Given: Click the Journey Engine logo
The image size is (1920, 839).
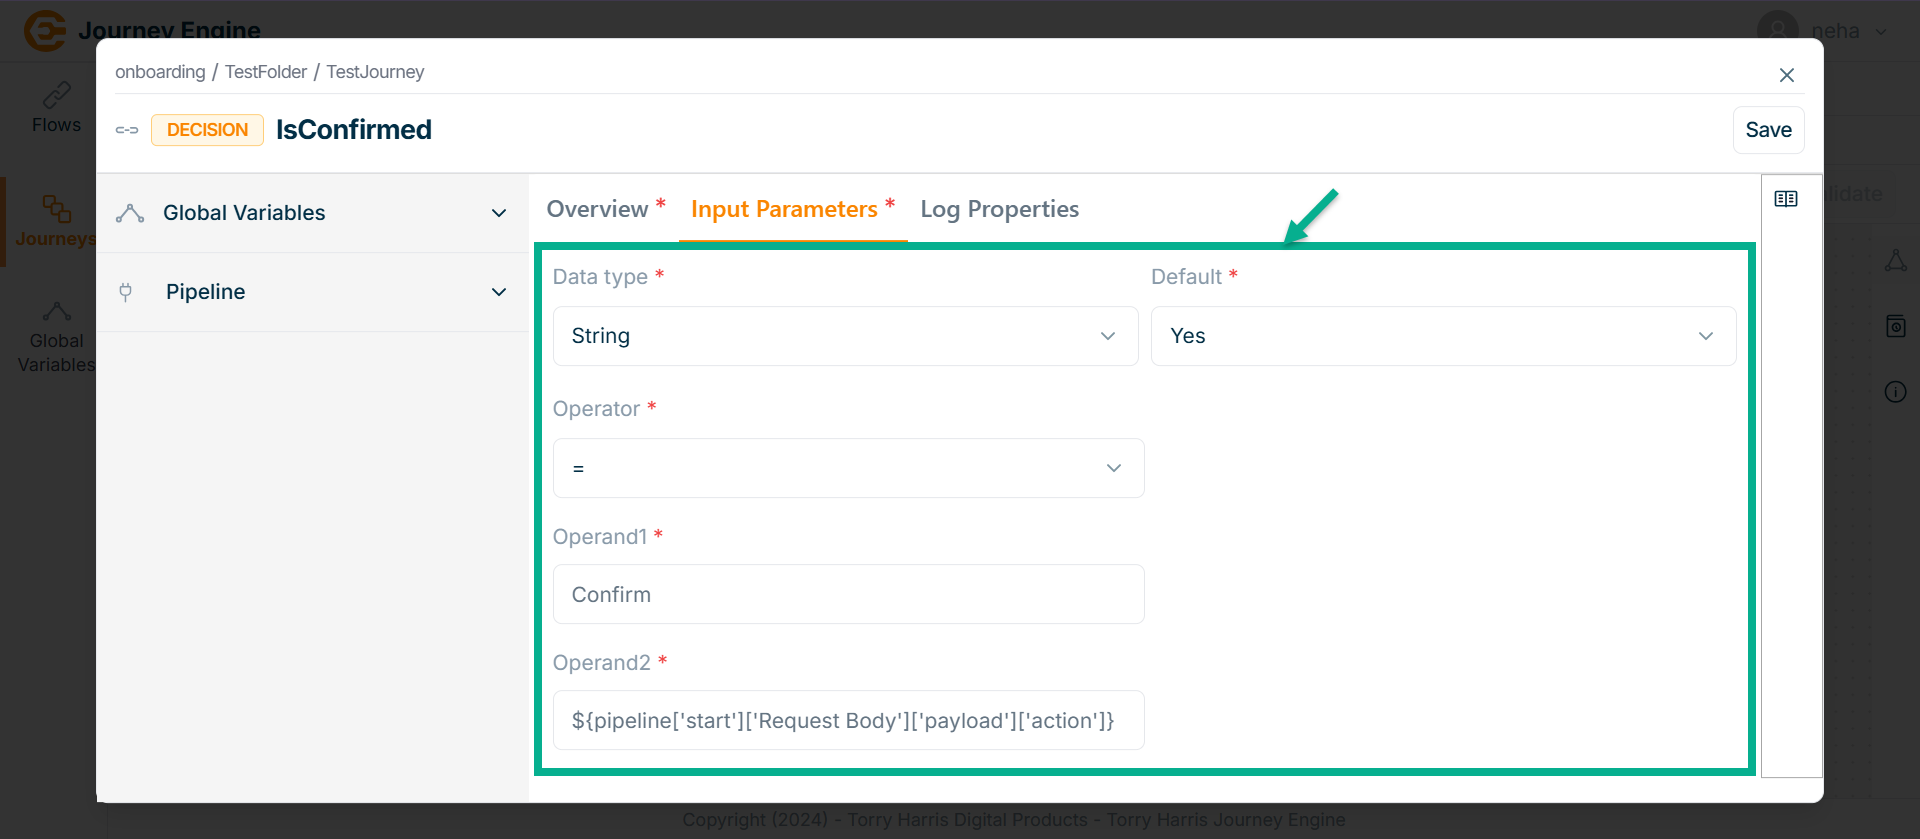Looking at the screenshot, I should tap(45, 30).
